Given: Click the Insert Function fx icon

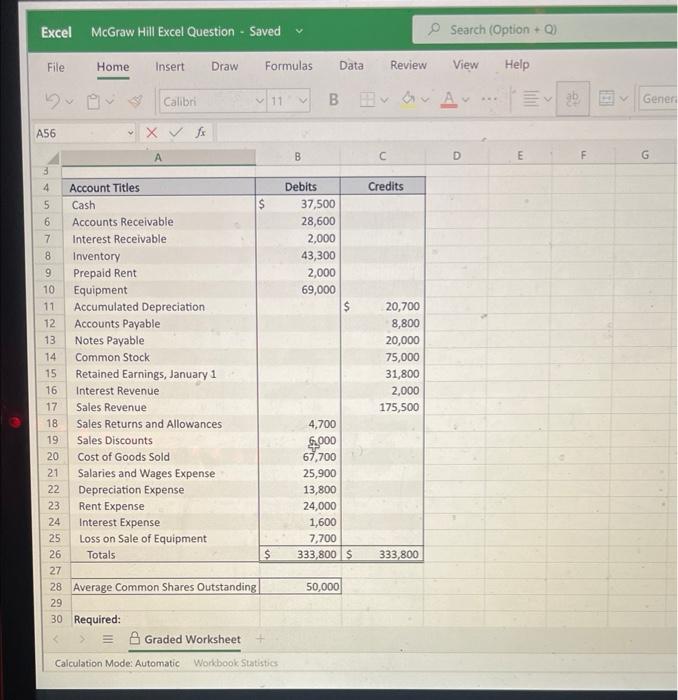Looking at the screenshot, I should pyautogui.click(x=200, y=132).
